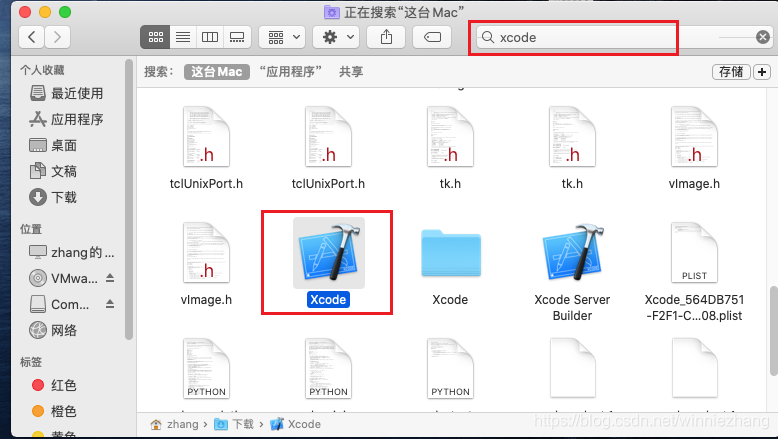
Task: Eject the VMwa... volume
Action: [110, 278]
